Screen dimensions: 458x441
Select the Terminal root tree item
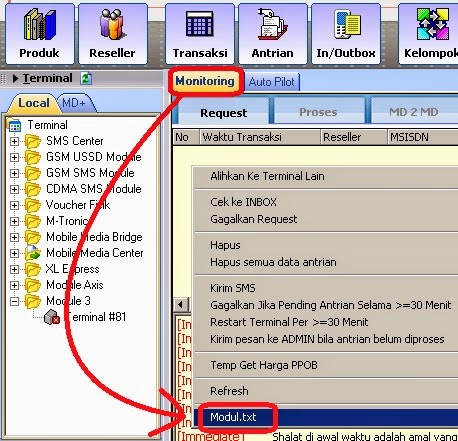(x=48, y=125)
